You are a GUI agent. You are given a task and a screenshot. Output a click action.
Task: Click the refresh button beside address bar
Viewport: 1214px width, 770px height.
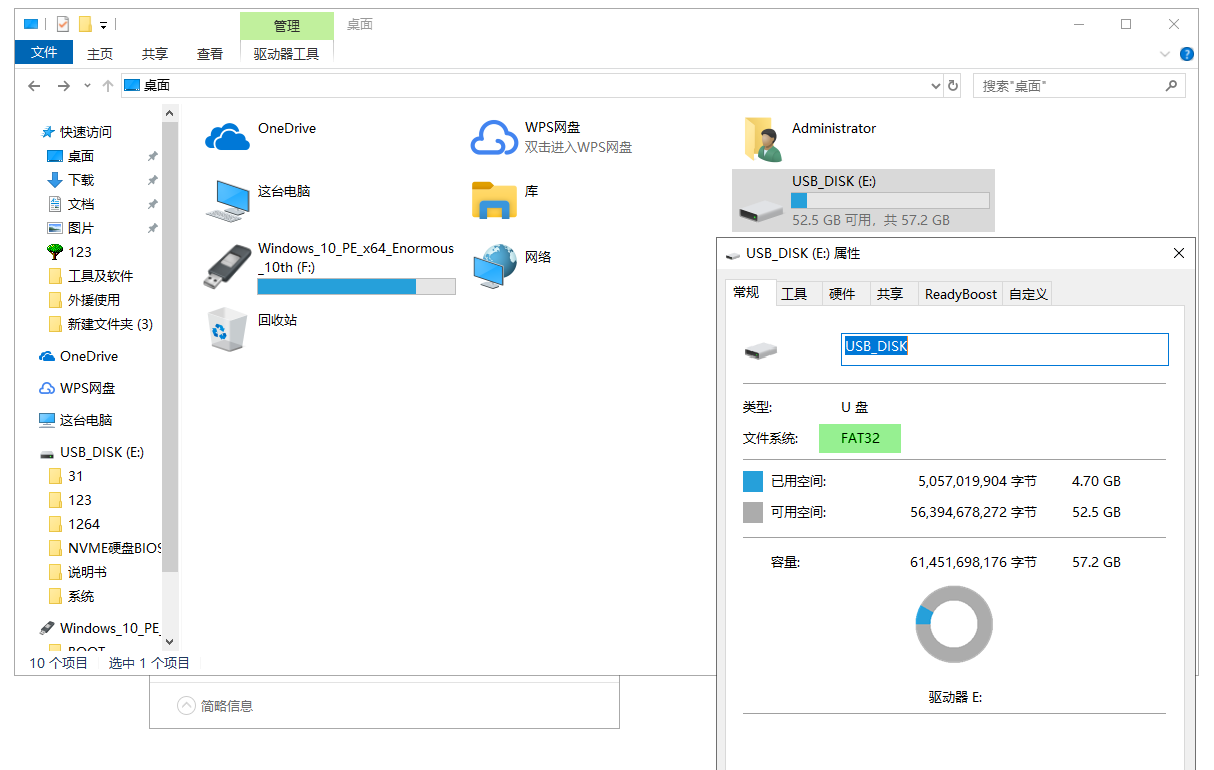tap(954, 86)
